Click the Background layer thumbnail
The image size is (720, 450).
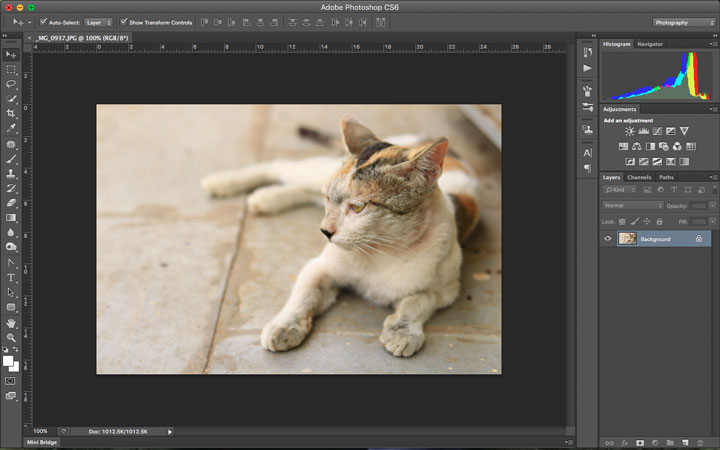[627, 239]
